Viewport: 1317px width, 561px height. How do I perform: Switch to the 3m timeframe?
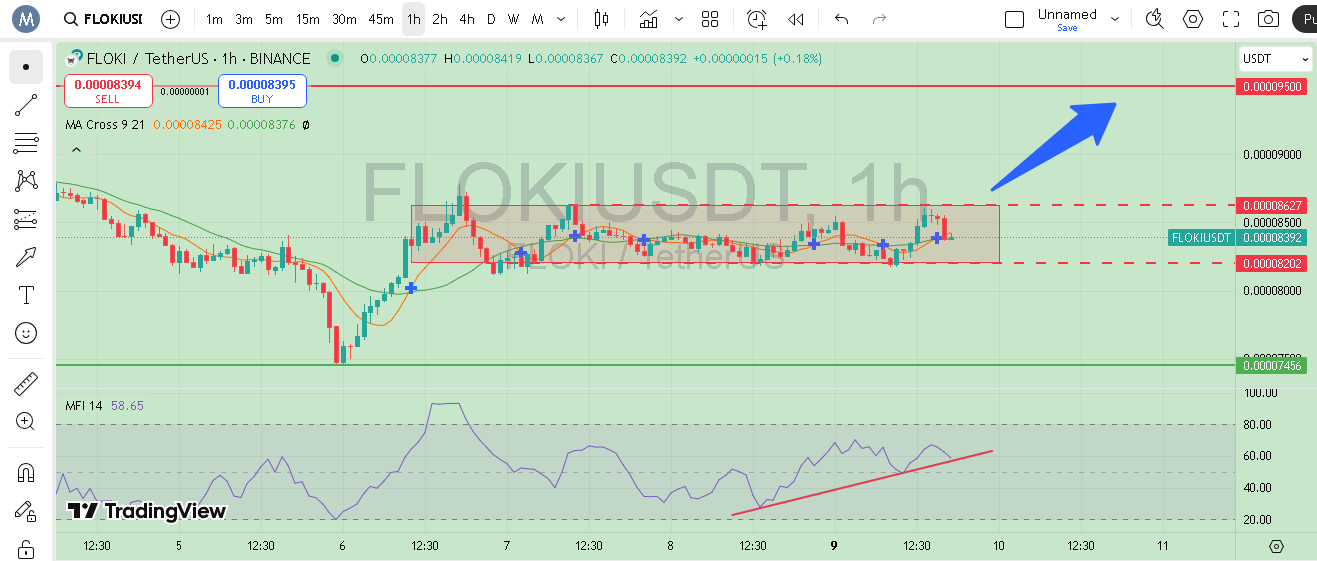[244, 19]
